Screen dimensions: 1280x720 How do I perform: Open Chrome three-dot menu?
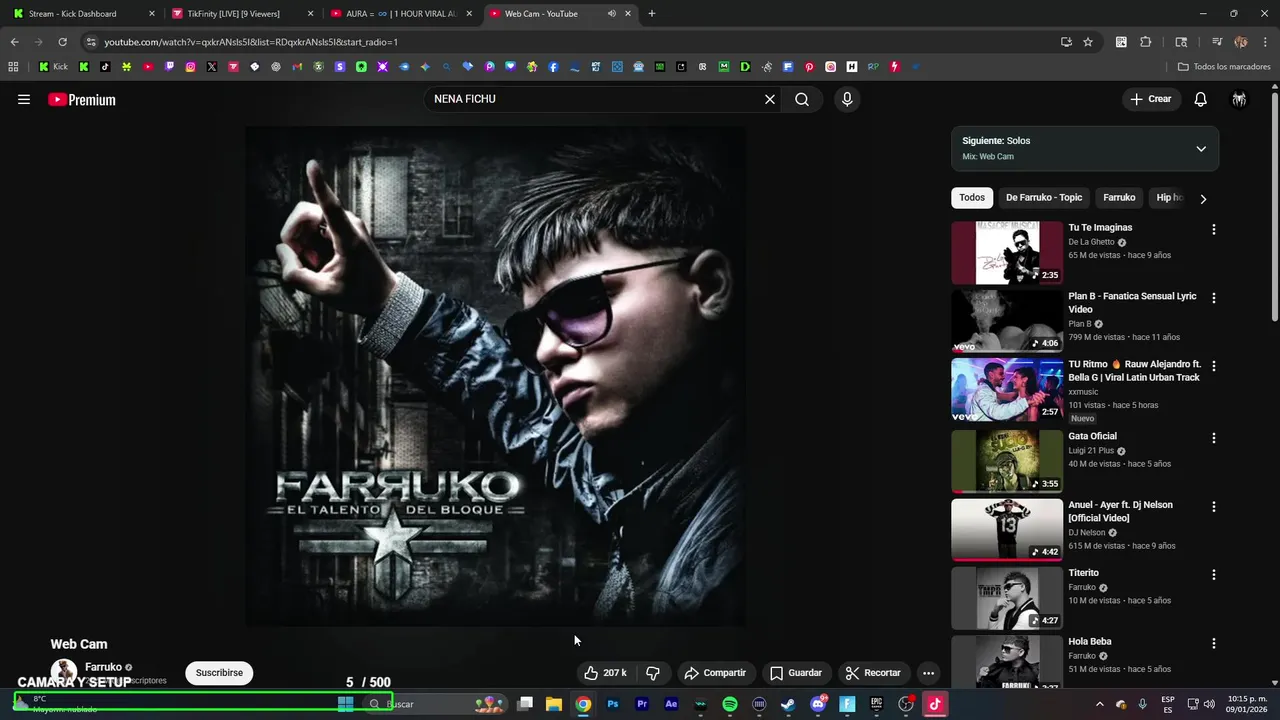[x=1263, y=42]
